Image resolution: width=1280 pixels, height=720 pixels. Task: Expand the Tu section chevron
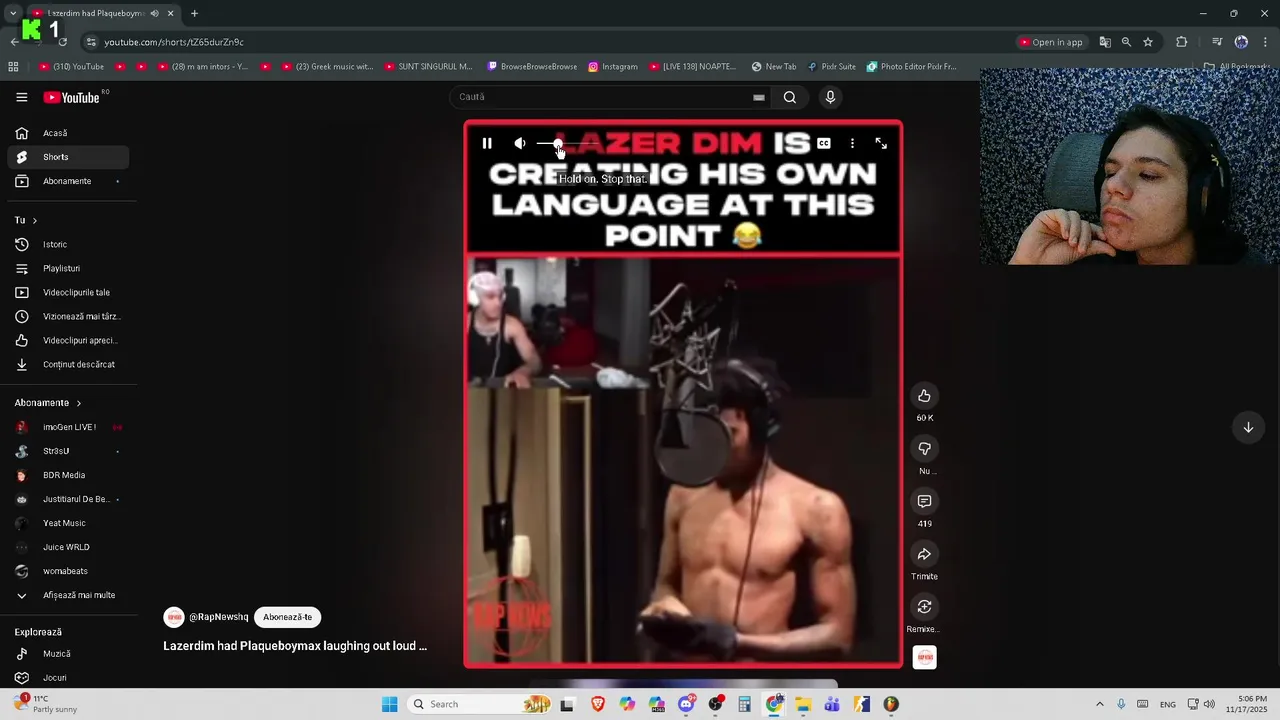pyautogui.click(x=34, y=220)
